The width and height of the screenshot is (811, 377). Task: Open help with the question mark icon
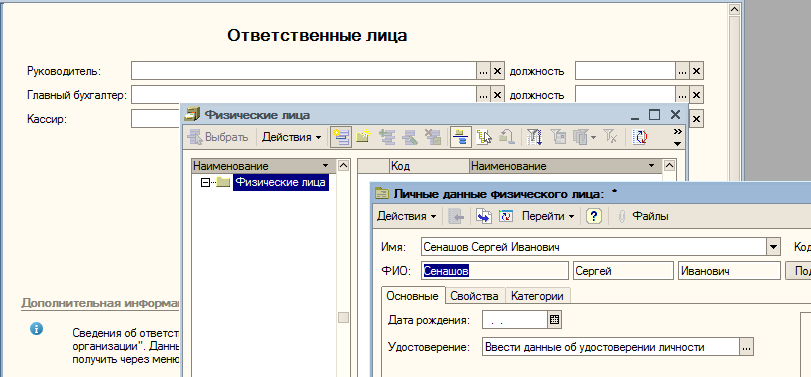(594, 216)
